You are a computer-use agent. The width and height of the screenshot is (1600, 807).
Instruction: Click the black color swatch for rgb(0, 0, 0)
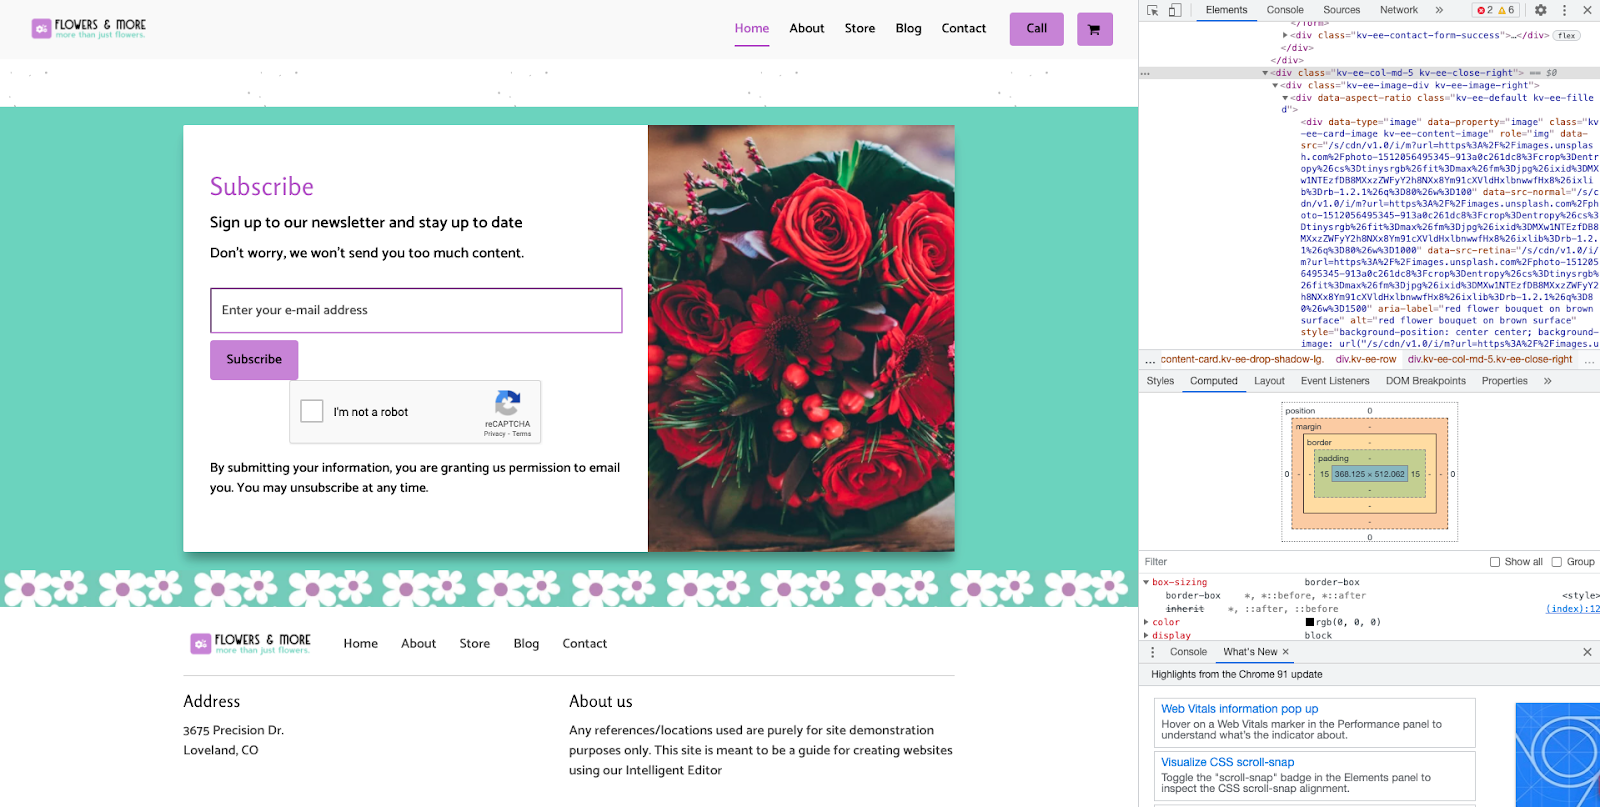1310,622
